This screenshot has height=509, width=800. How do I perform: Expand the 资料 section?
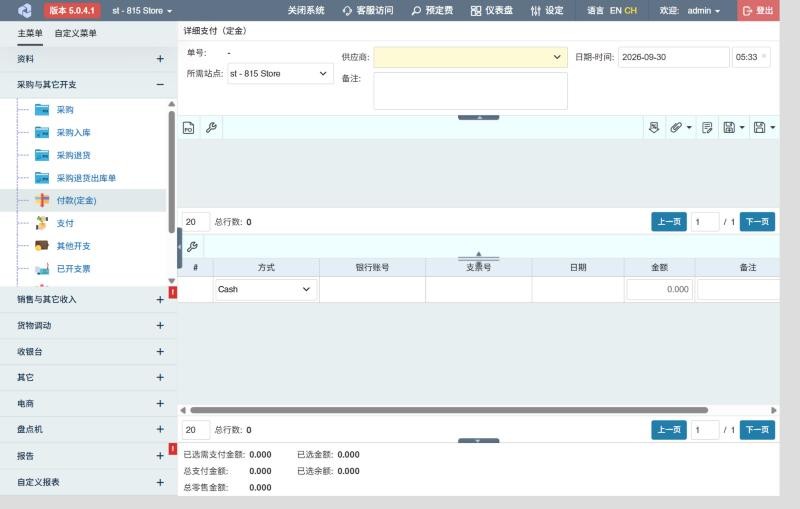(x=160, y=59)
